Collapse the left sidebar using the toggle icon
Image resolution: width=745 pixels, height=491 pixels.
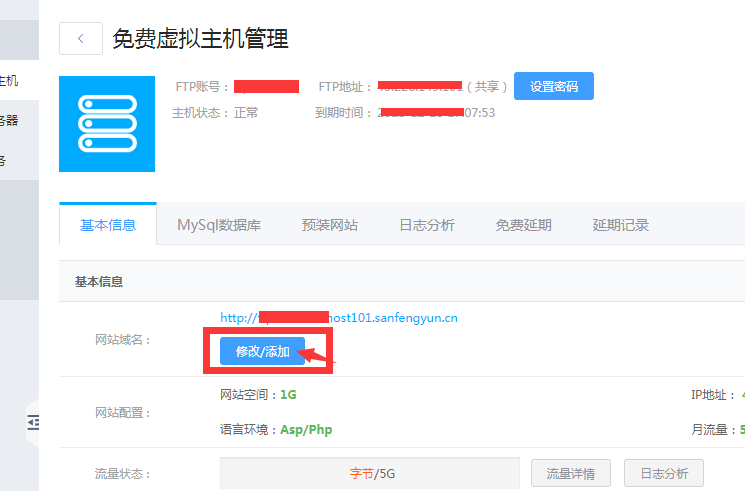(33, 424)
